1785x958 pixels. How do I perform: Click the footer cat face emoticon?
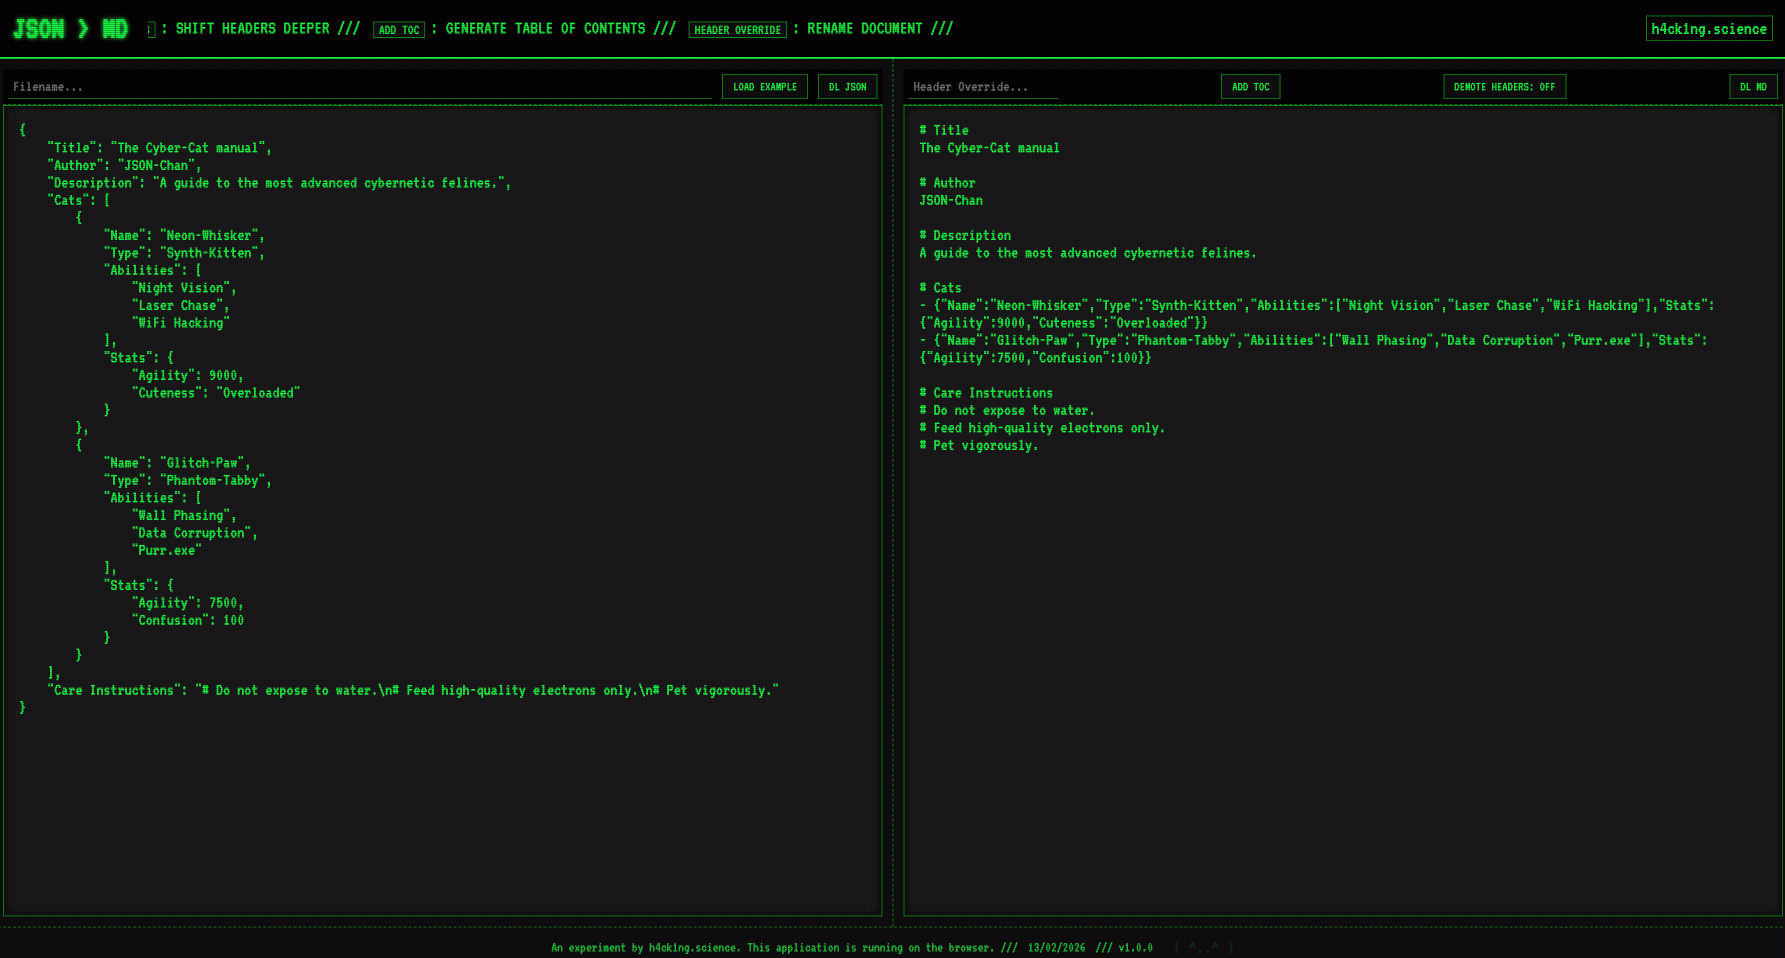(1204, 948)
